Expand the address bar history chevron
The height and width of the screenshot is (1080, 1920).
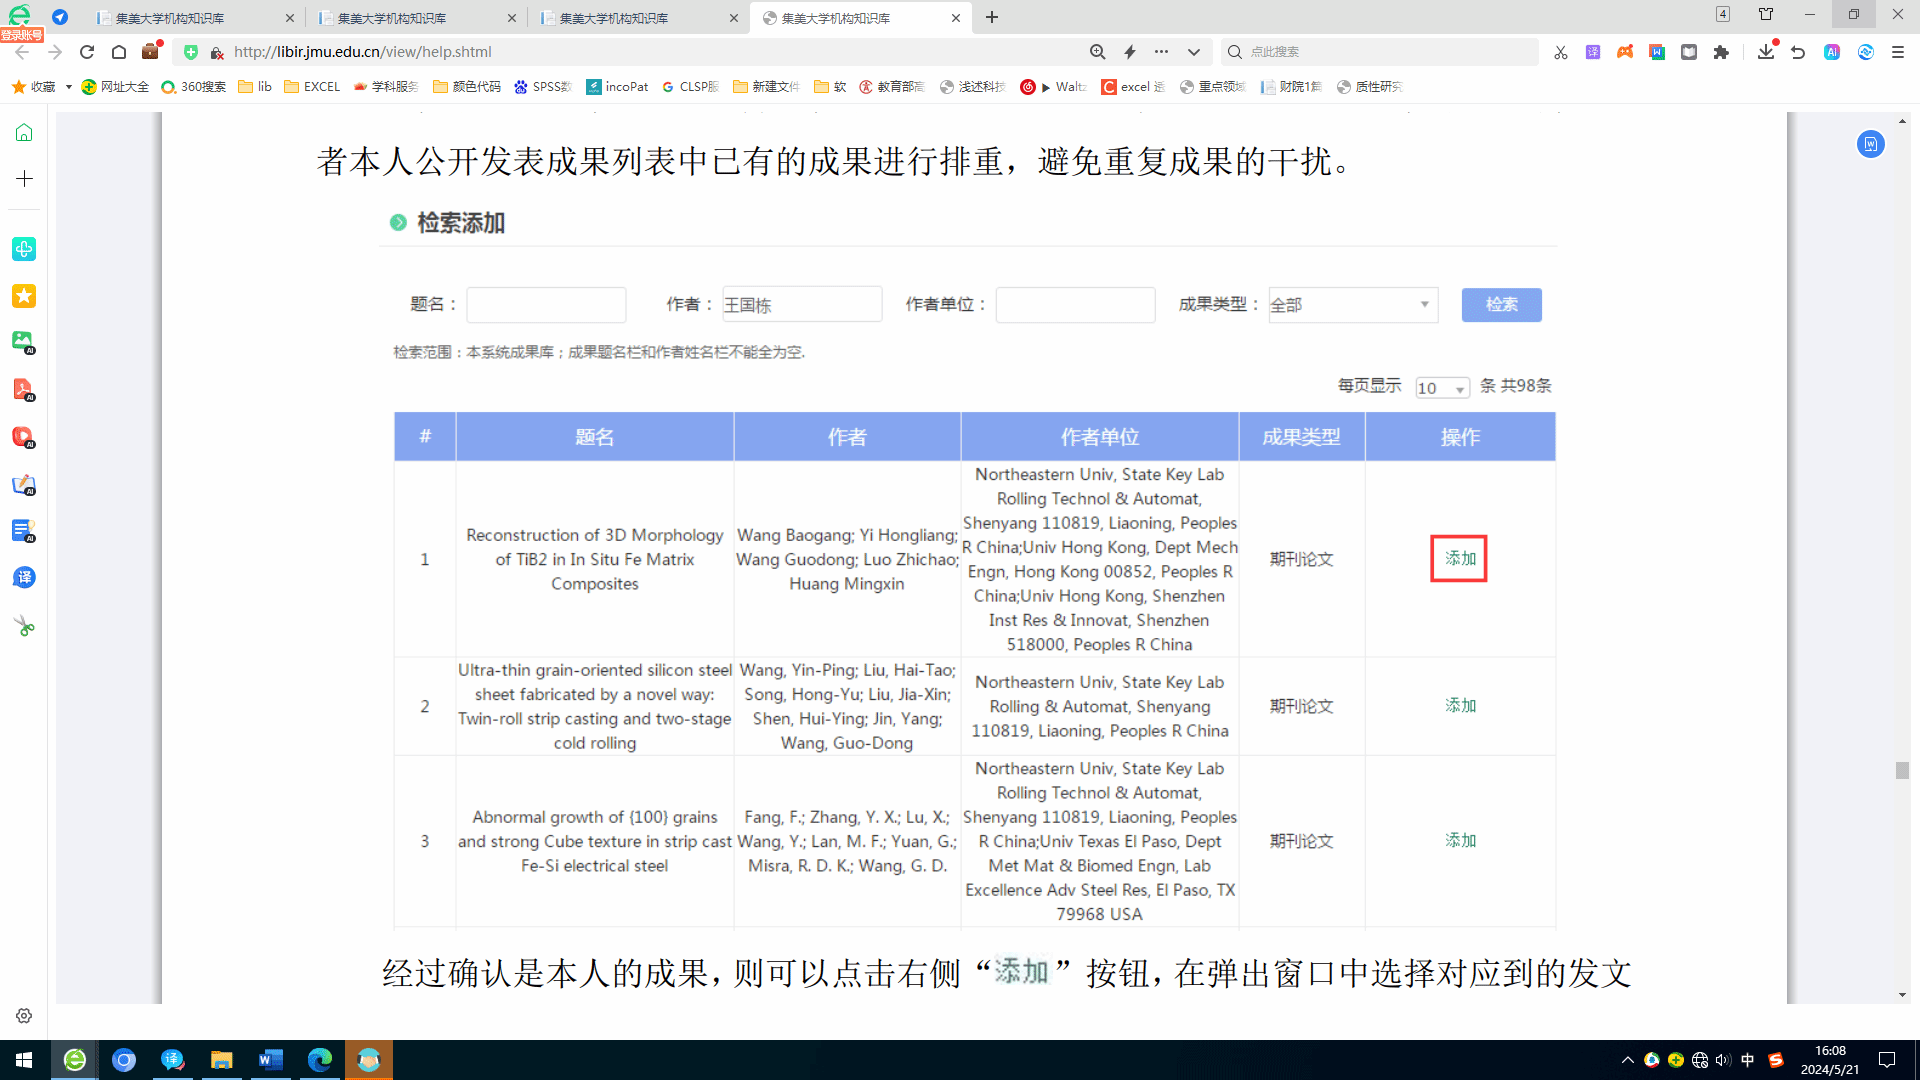1194,52
